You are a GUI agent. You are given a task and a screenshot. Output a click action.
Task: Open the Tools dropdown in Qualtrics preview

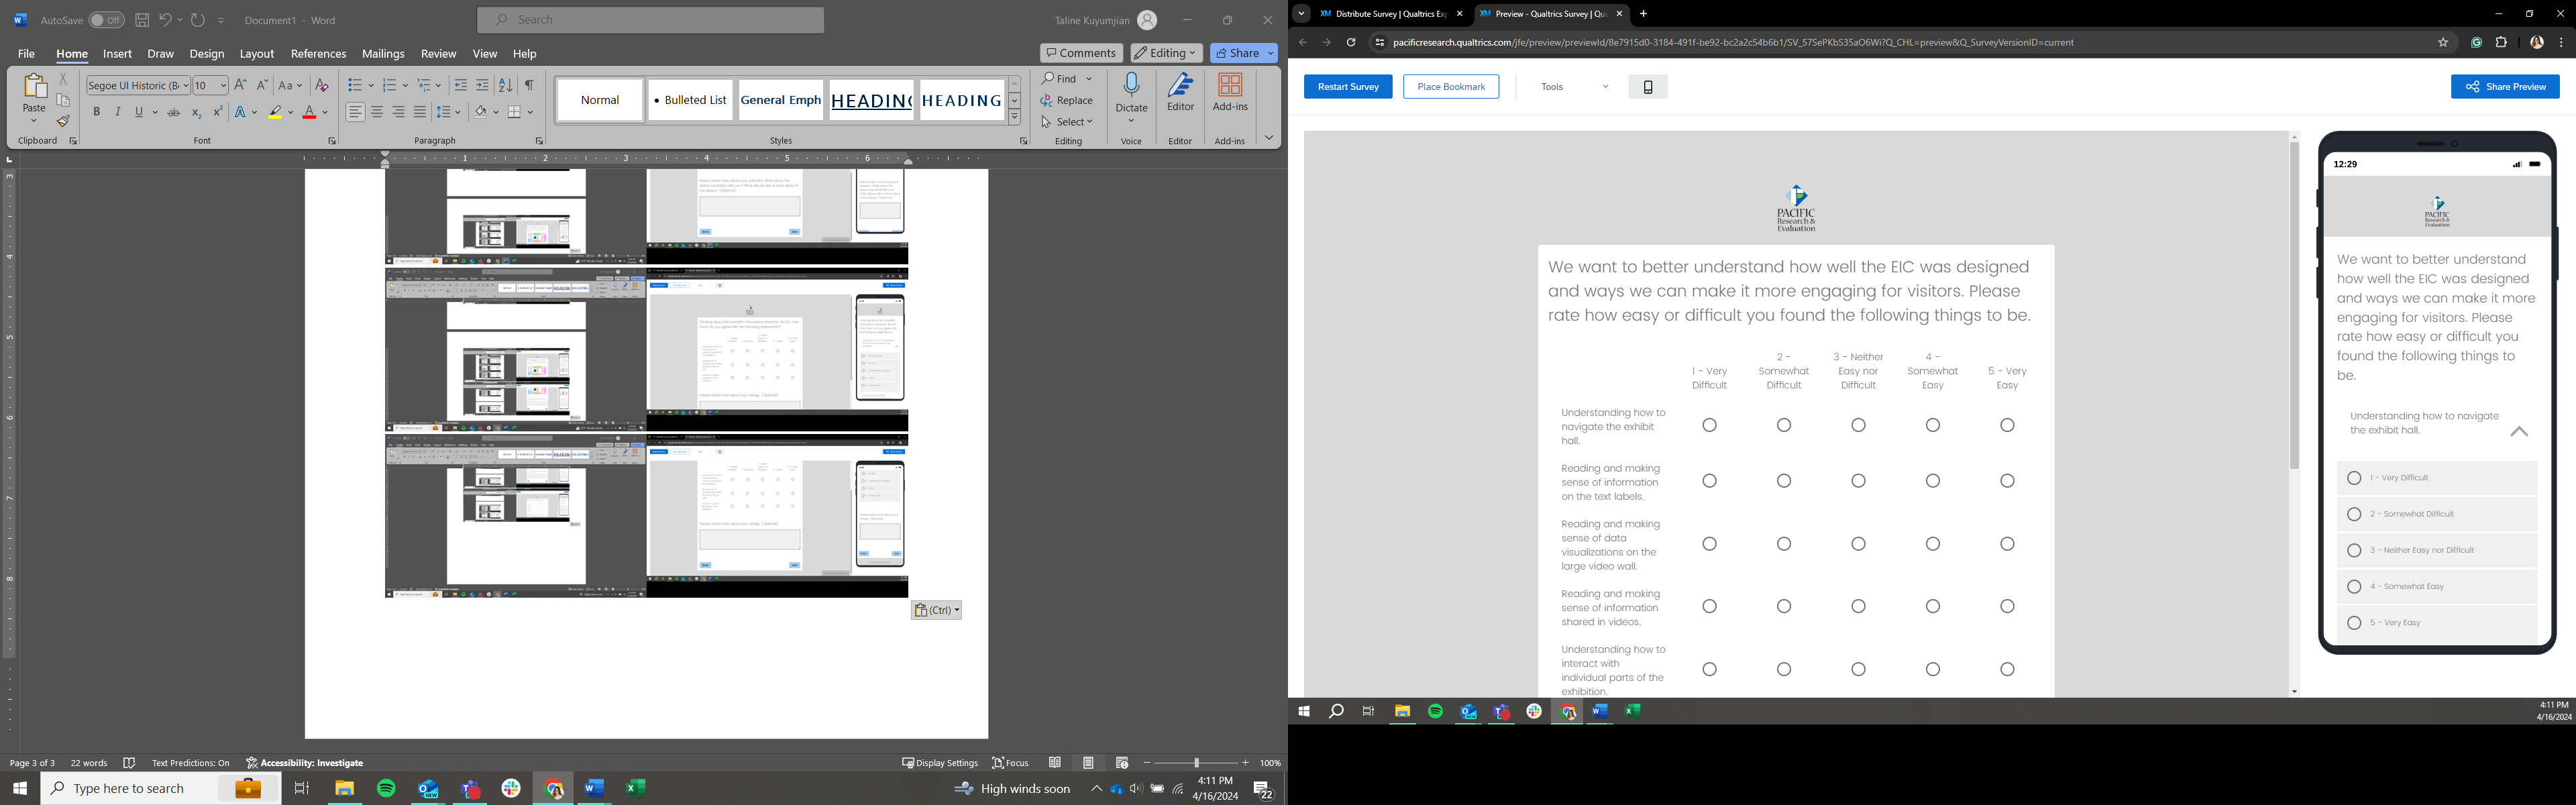click(x=1574, y=87)
